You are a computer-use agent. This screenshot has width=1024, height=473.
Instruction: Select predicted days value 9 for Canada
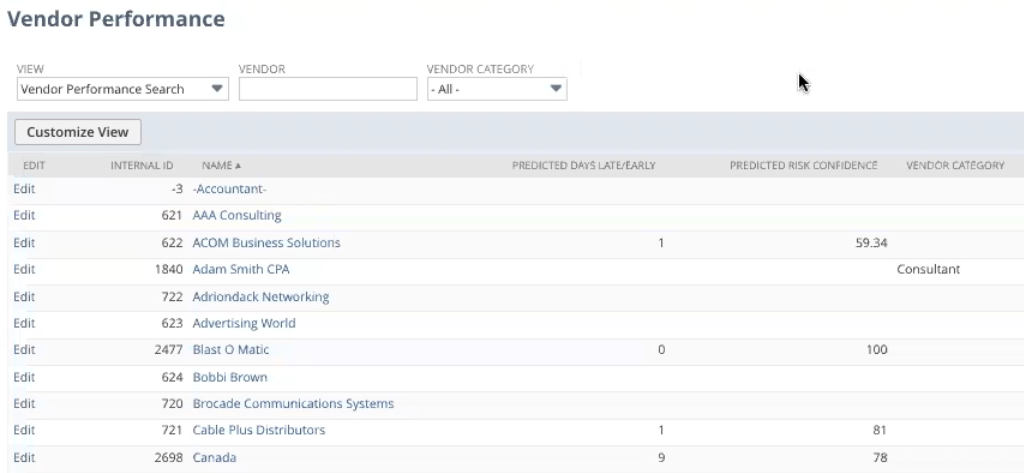(661, 457)
